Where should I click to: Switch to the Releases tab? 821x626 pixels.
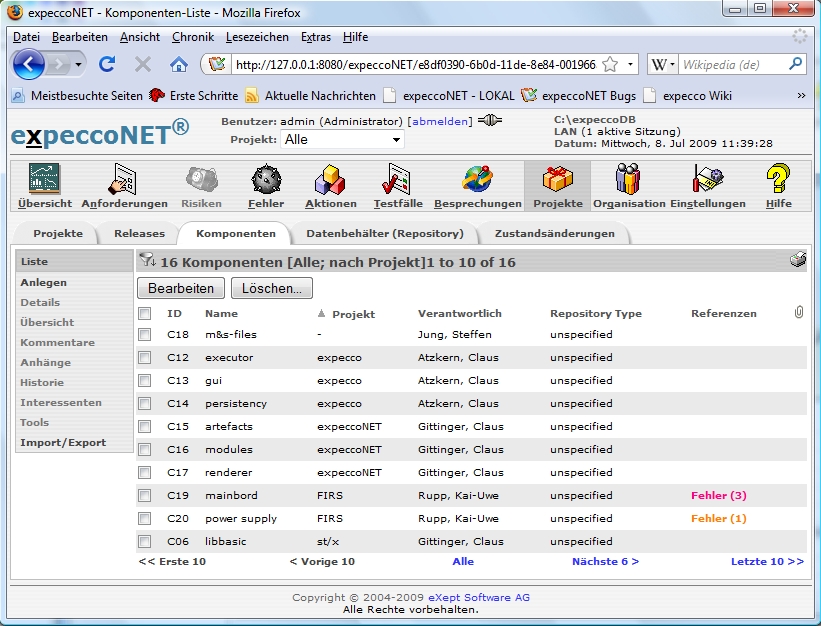tap(139, 233)
